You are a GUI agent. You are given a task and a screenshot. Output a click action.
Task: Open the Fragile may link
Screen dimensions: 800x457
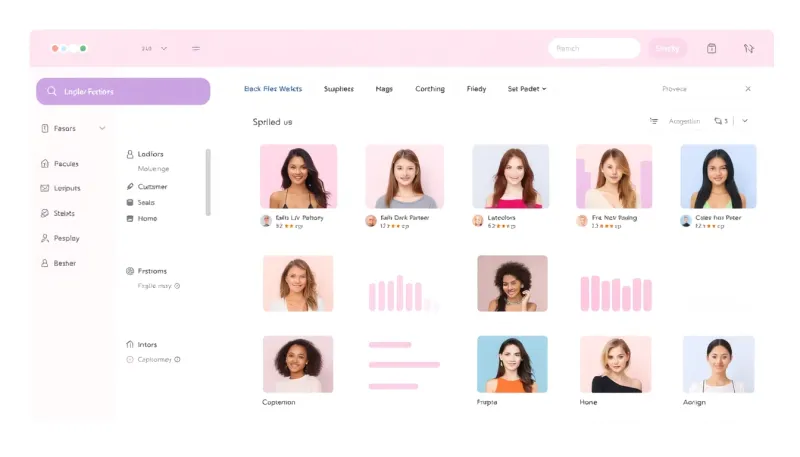pos(154,286)
